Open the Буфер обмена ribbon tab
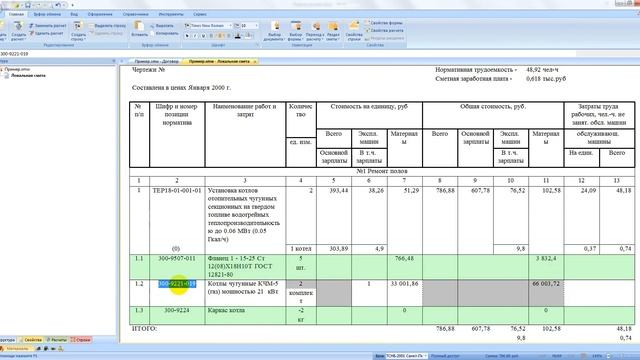The image size is (640, 360). 47,14
